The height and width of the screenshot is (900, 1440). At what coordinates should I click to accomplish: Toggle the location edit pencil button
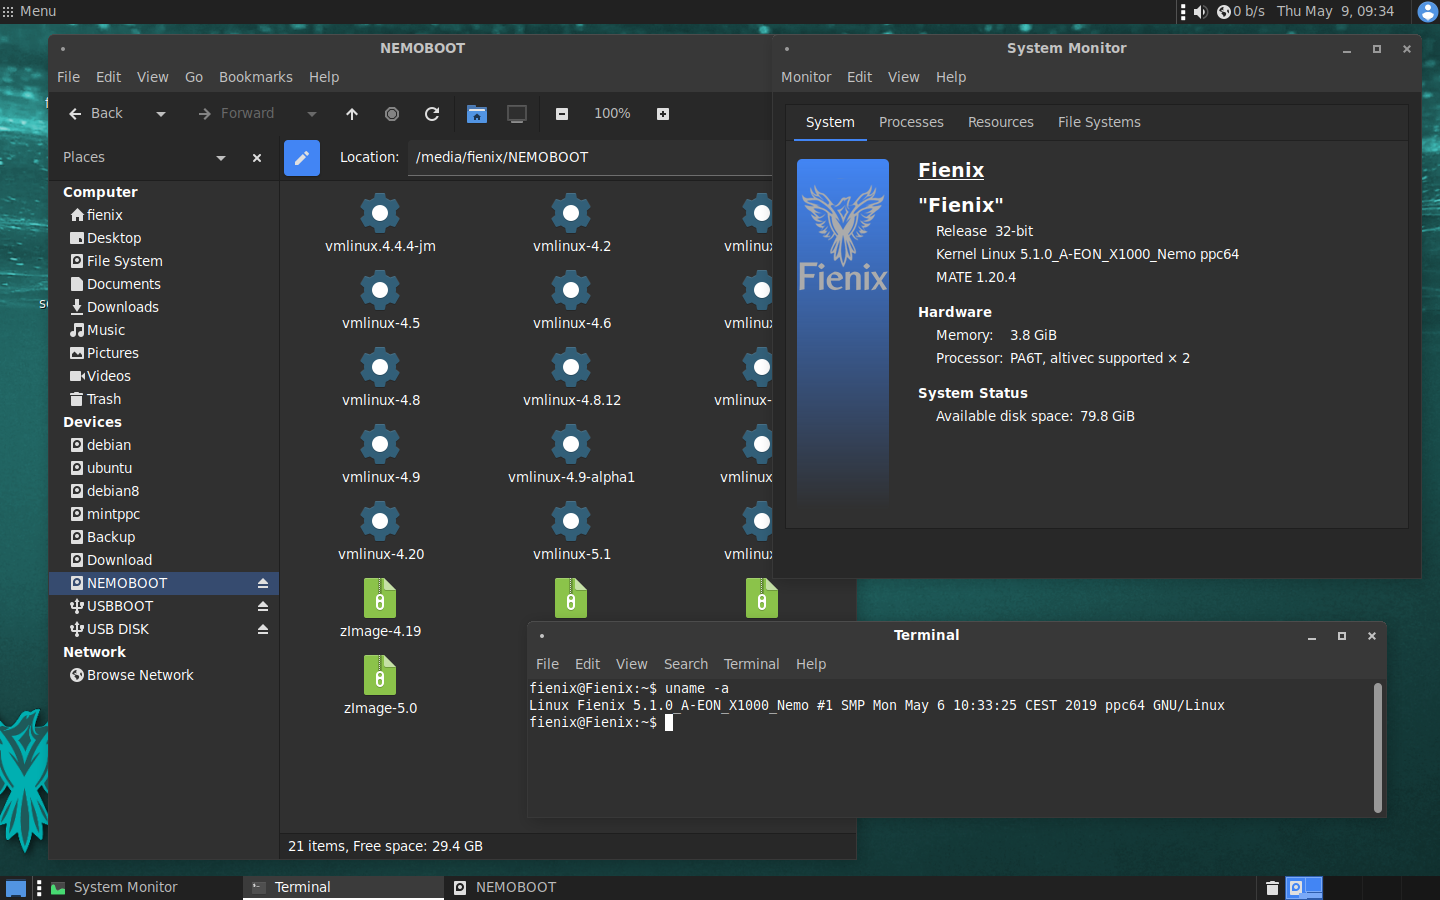point(302,157)
